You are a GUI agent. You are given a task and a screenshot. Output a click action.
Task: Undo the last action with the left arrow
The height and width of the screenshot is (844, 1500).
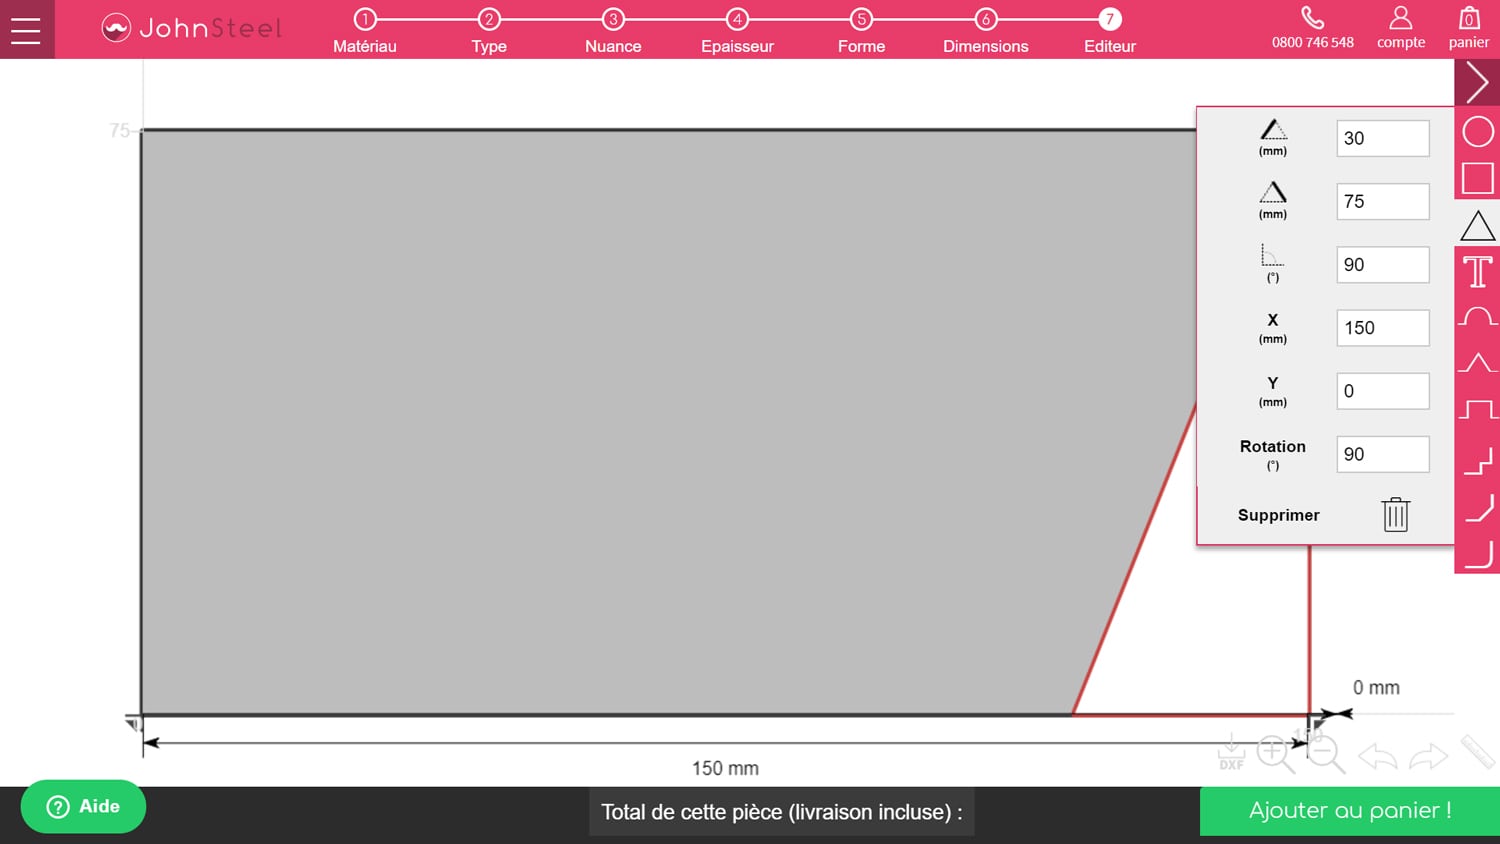pos(1377,757)
